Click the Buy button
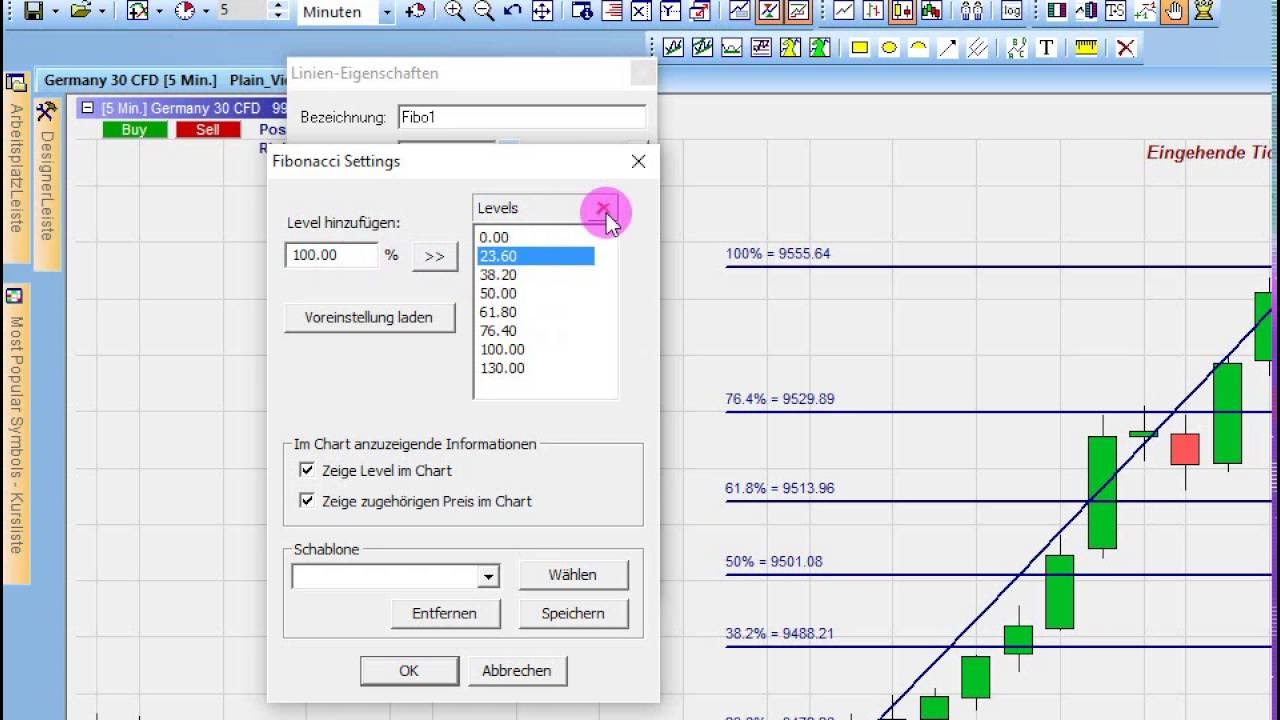 coord(134,130)
